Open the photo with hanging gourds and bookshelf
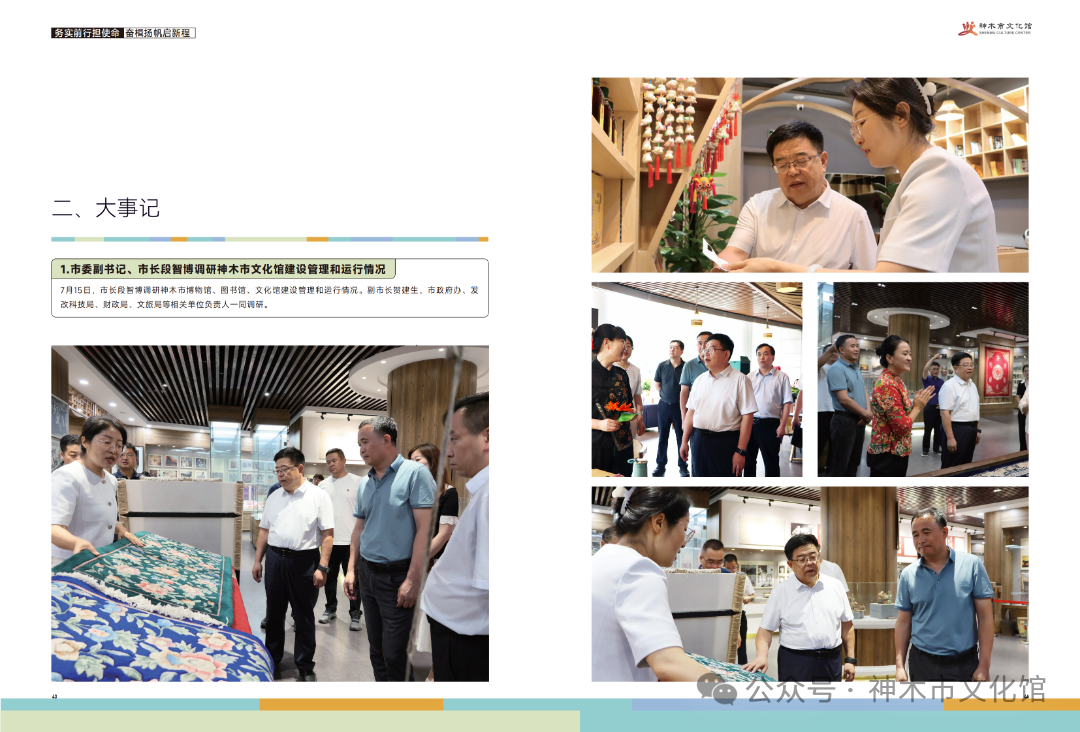Image resolution: width=1080 pixels, height=732 pixels. coord(810,175)
